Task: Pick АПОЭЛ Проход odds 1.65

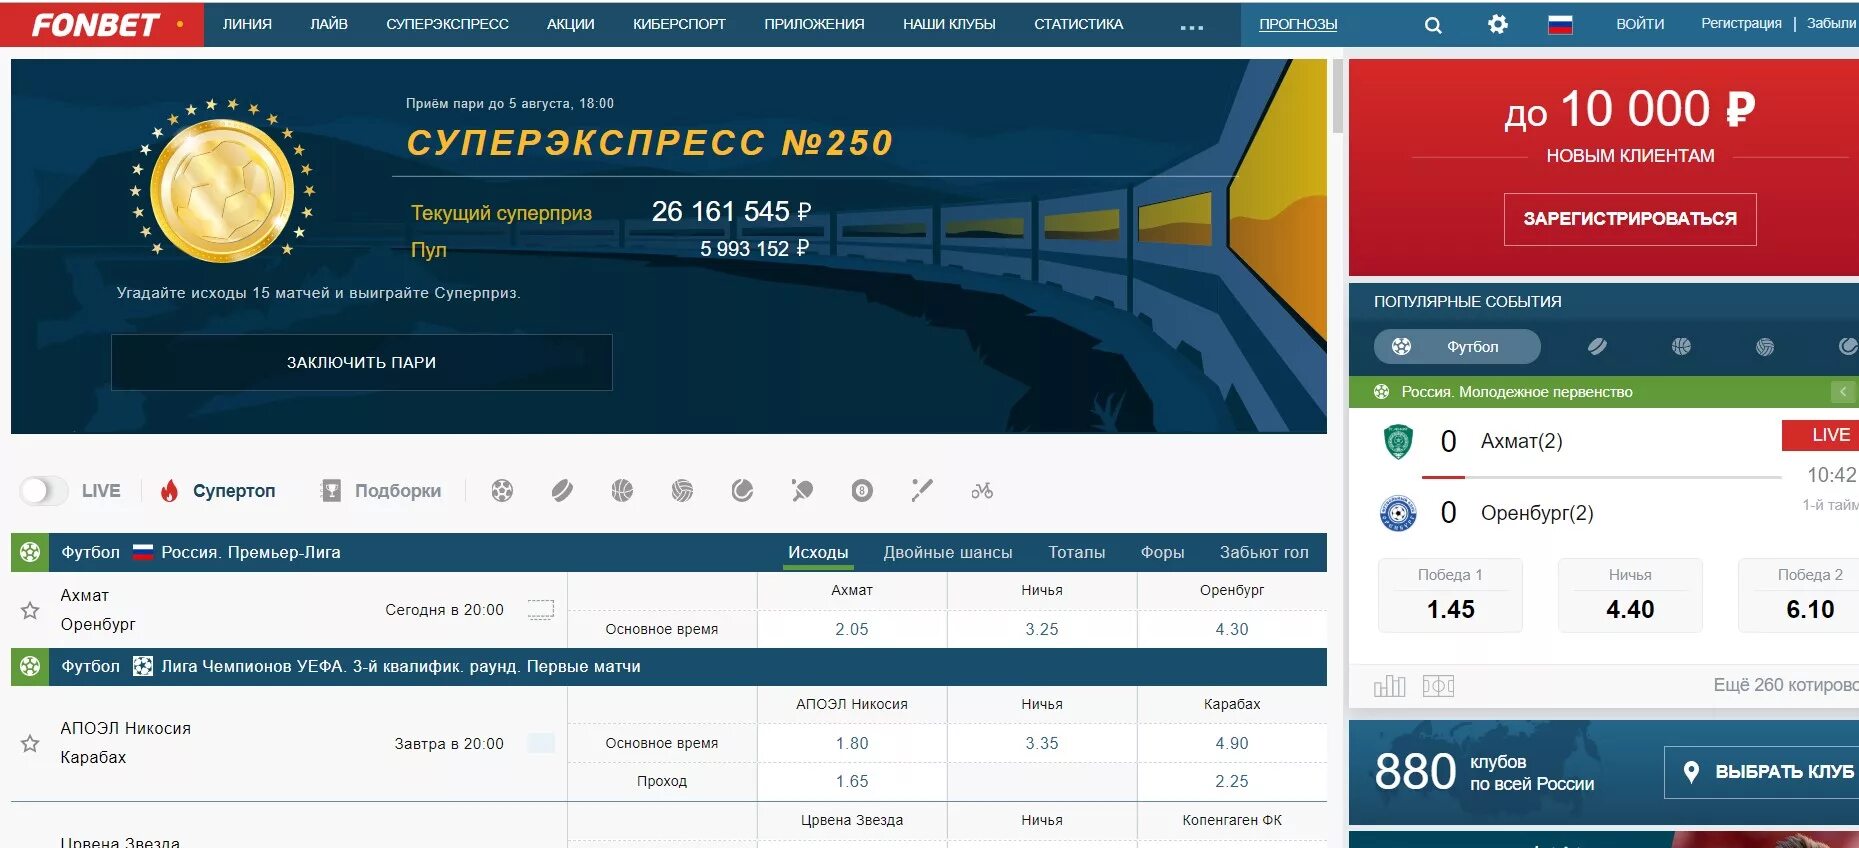Action: click(x=852, y=781)
